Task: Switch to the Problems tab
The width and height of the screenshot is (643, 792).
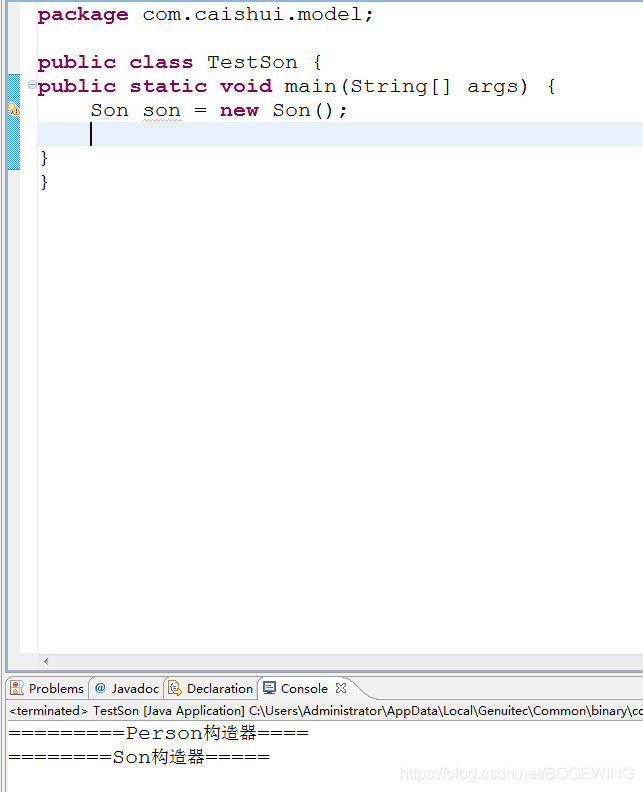Action: coord(47,688)
